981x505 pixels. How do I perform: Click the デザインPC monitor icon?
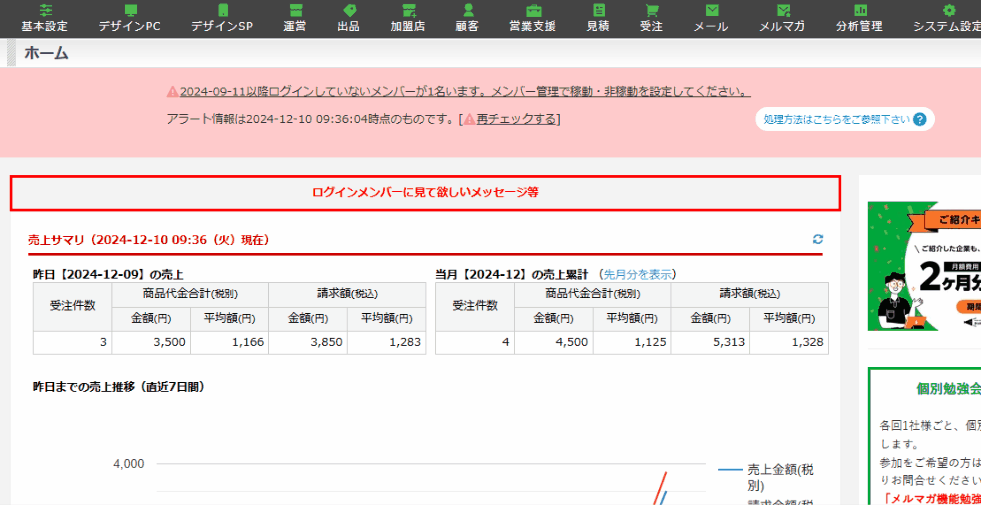[x=129, y=10]
